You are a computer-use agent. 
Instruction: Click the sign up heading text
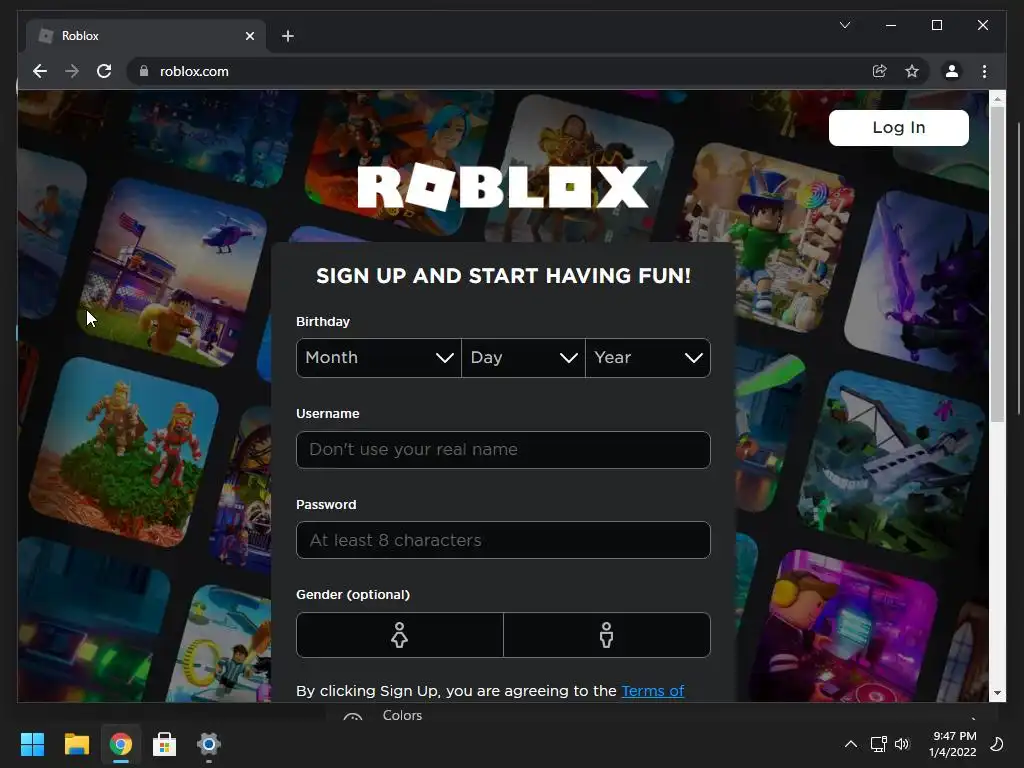(503, 276)
